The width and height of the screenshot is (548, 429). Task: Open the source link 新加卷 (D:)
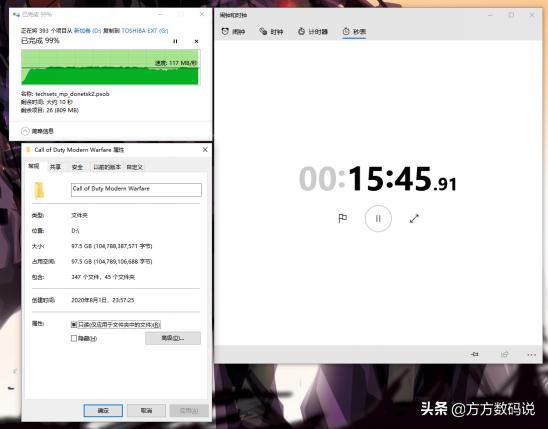click(x=87, y=31)
